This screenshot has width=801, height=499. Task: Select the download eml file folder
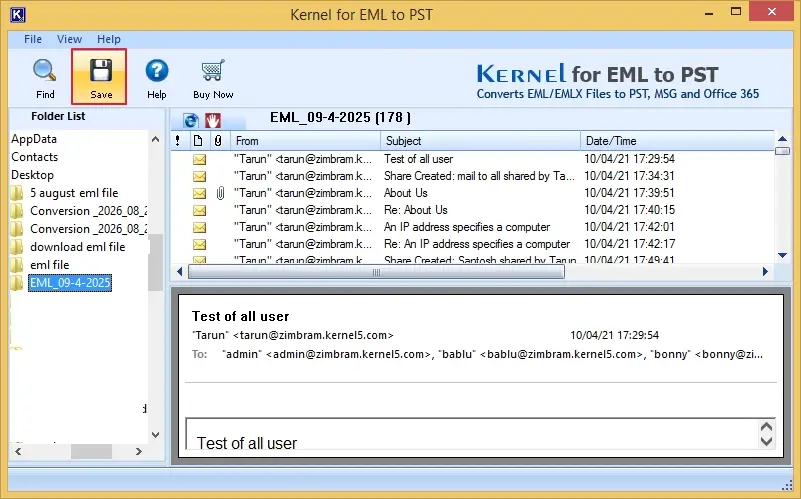78,247
